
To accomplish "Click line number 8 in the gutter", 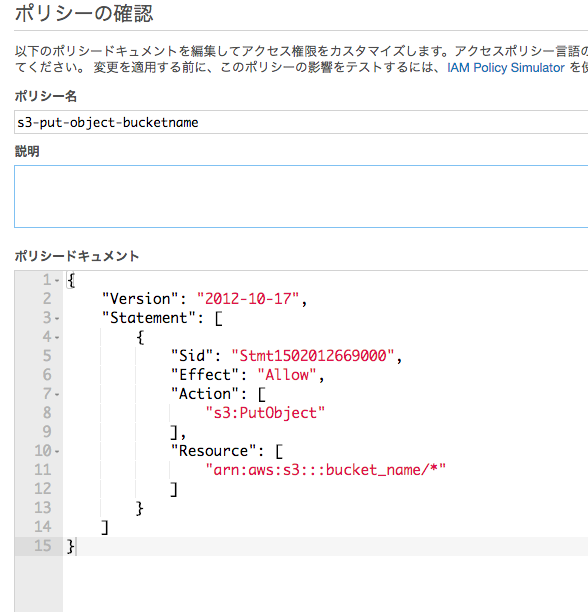I will click(47, 413).
